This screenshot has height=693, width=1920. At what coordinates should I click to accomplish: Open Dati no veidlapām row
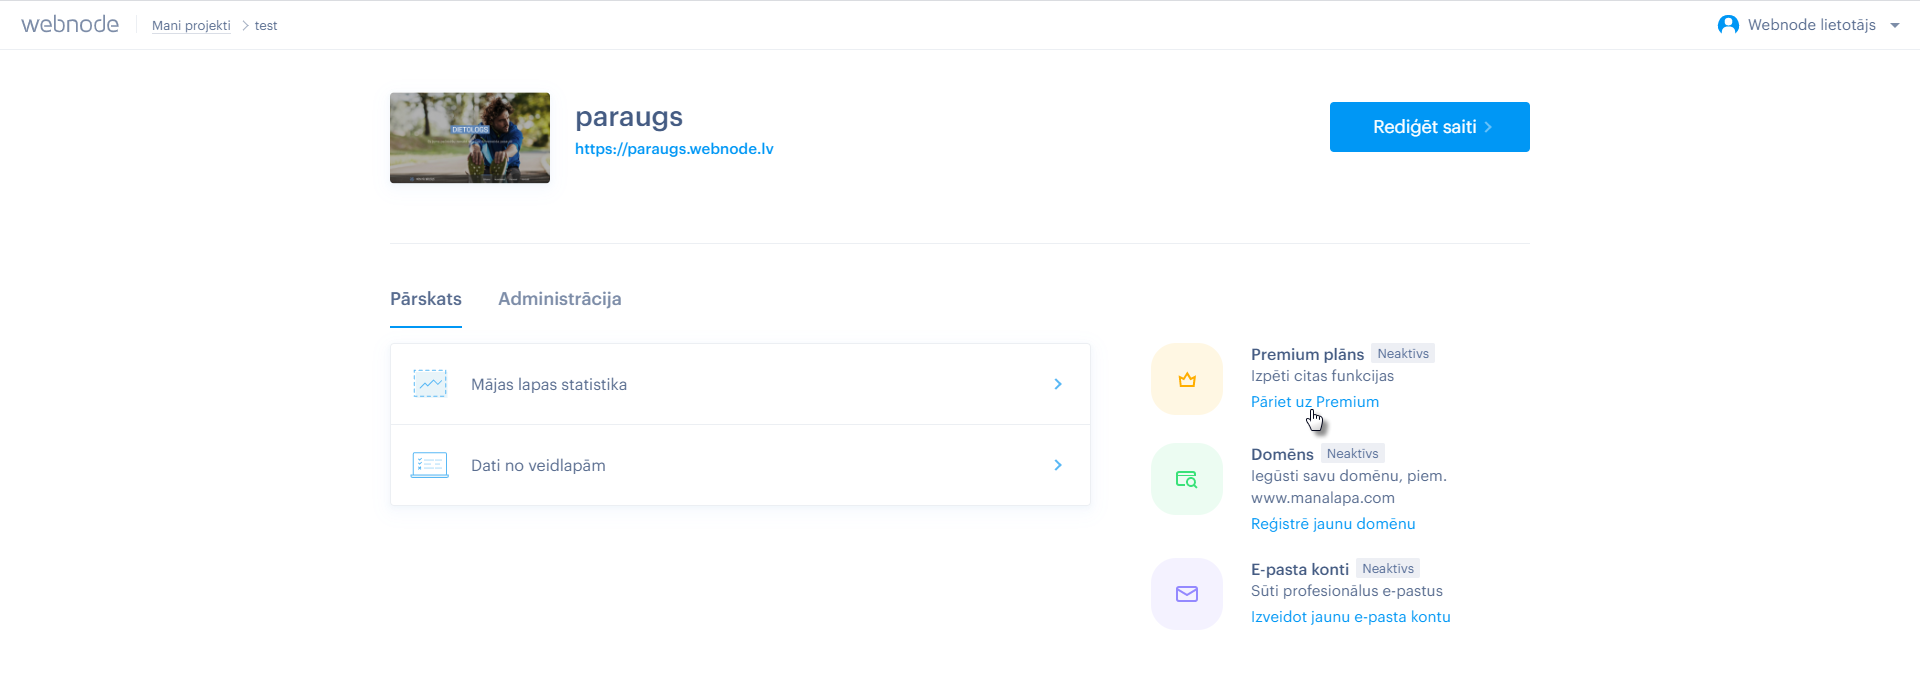point(740,465)
